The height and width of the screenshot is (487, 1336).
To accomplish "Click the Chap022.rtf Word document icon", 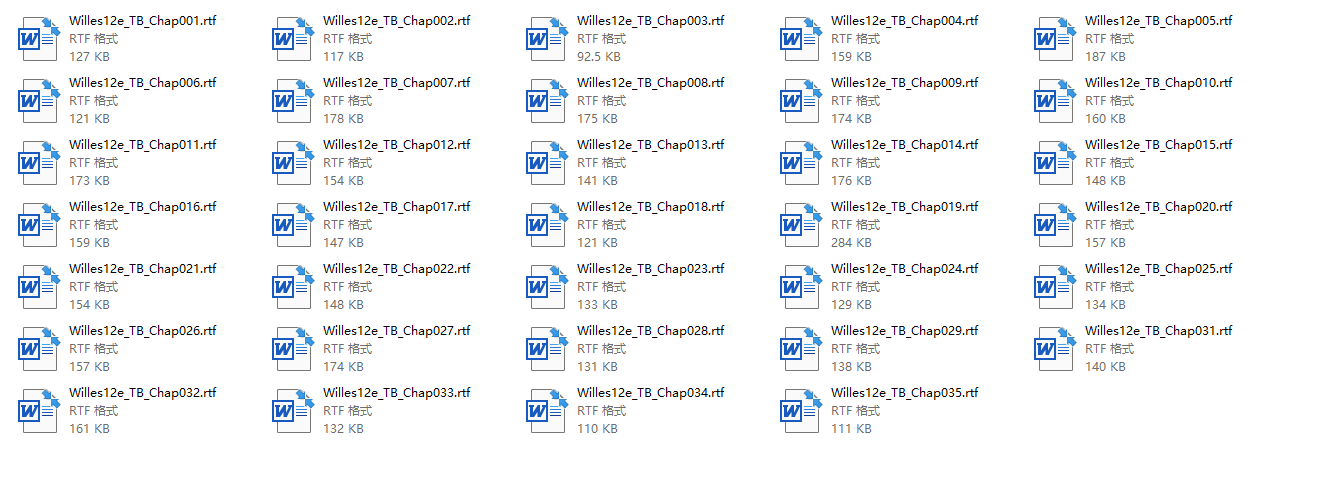I will 293,286.
